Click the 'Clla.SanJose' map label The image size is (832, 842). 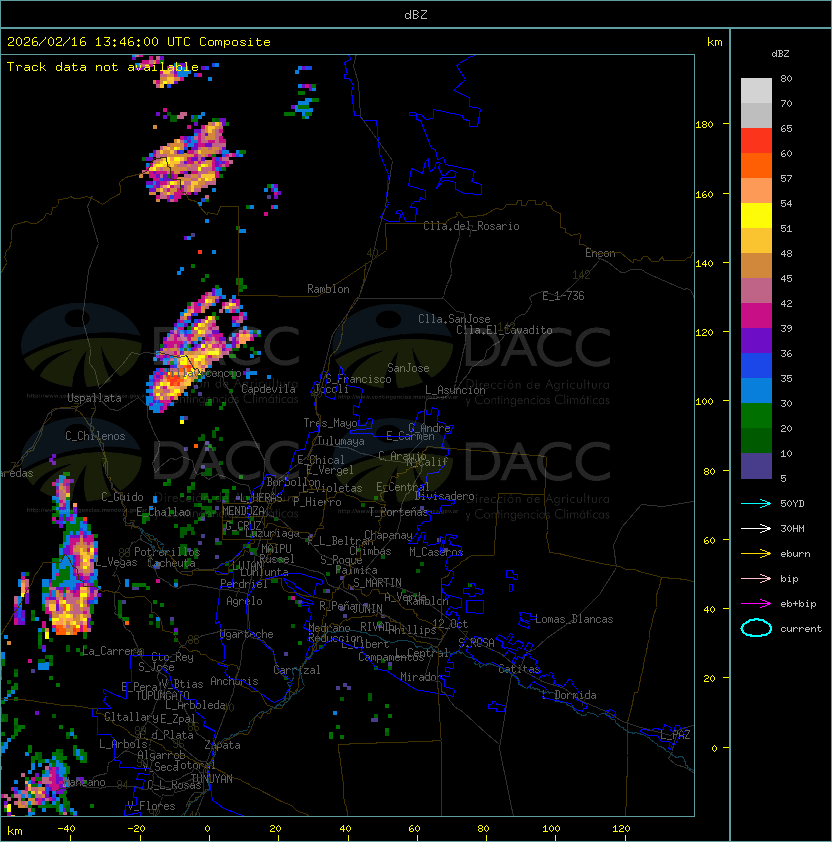pos(454,319)
